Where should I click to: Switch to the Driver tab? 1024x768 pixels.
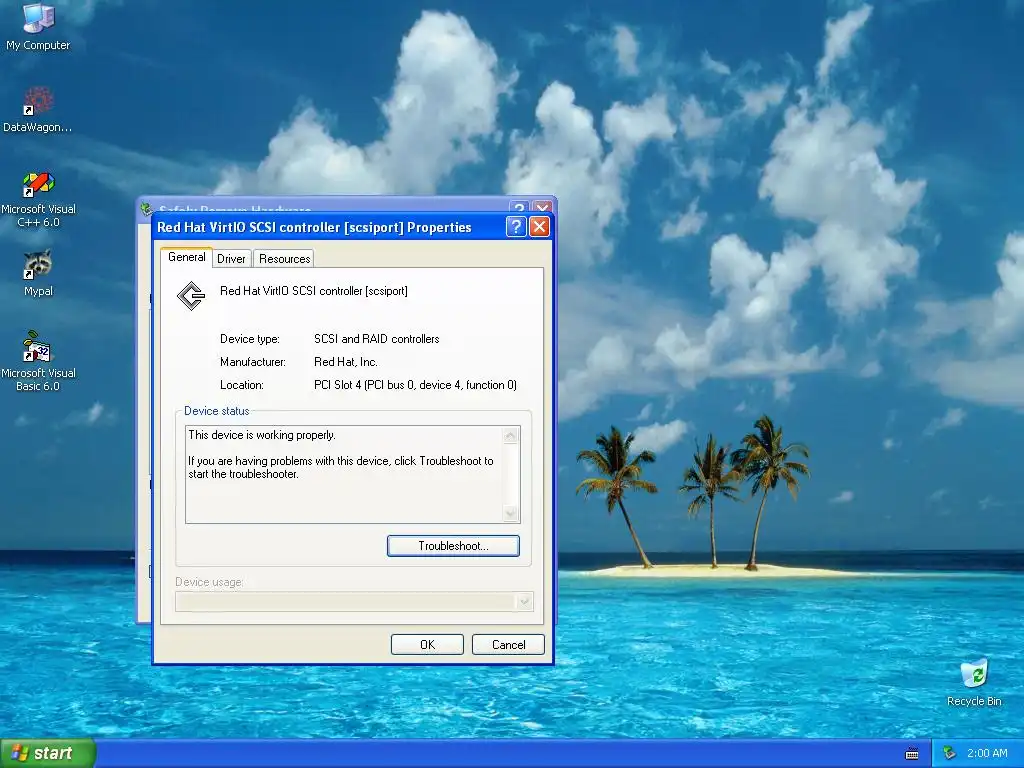231,259
